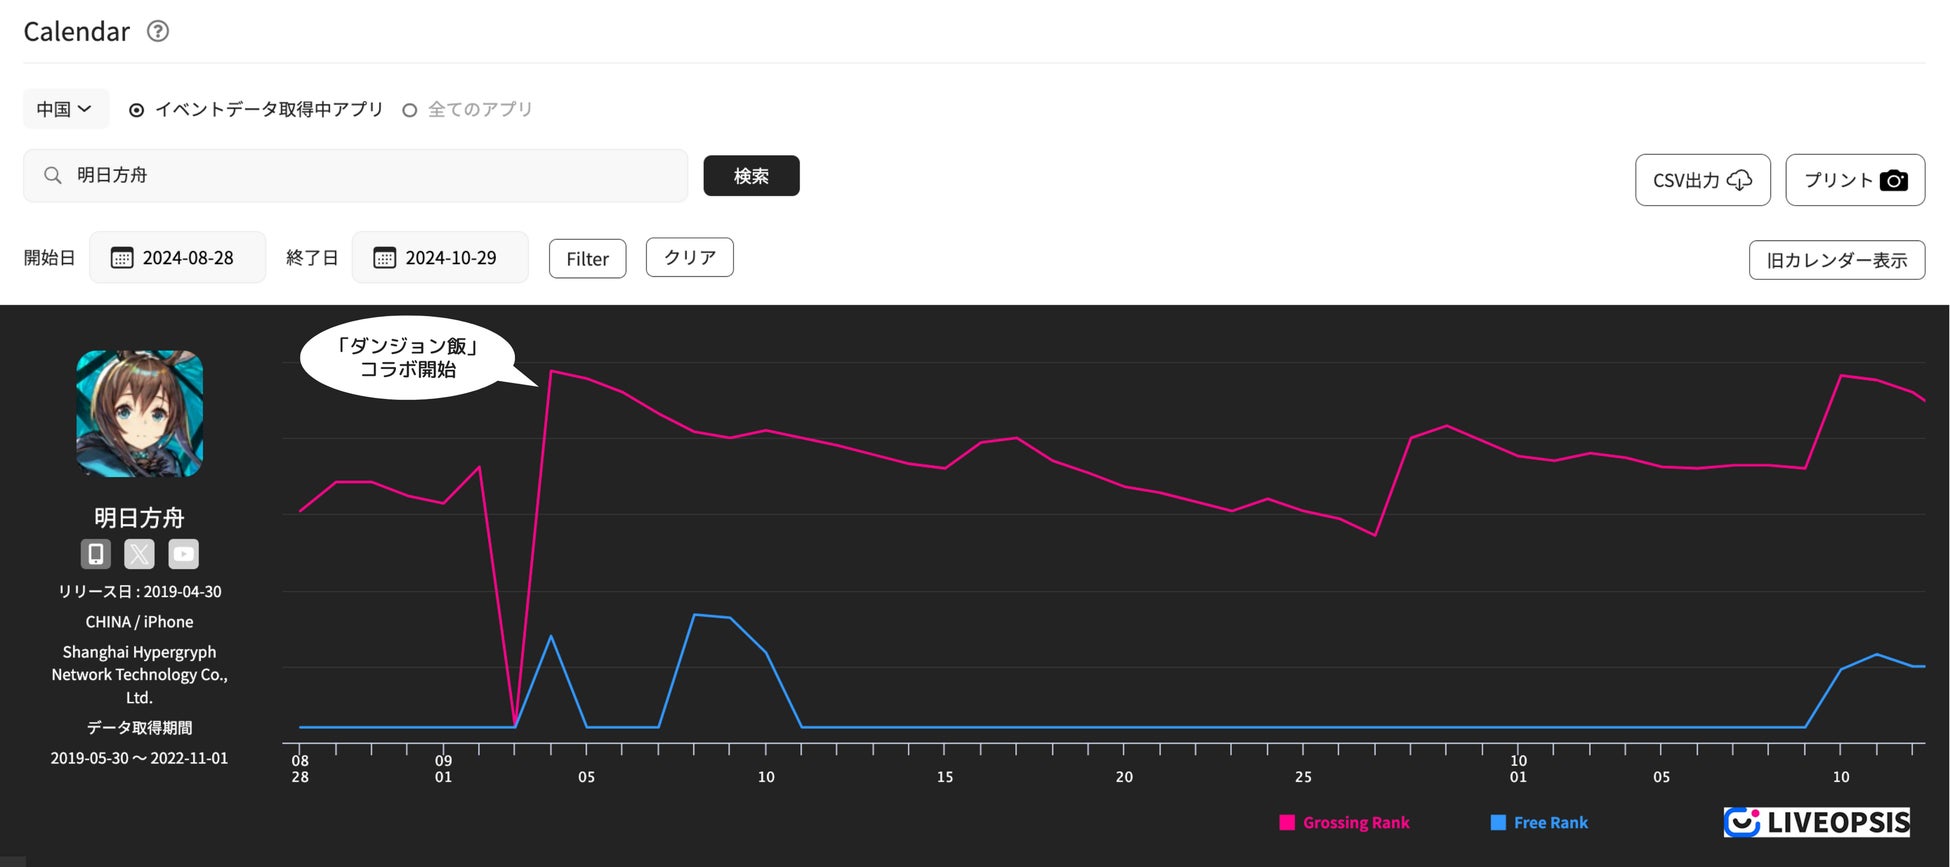The height and width of the screenshot is (867, 1950).
Task: Click the 「ダンジョン飯」コラボ開始 annotation bubble
Action: (x=408, y=358)
